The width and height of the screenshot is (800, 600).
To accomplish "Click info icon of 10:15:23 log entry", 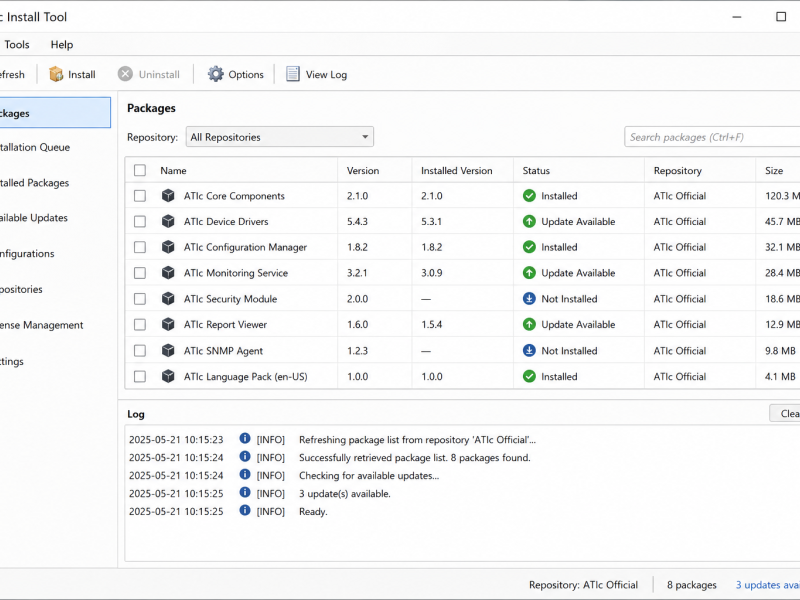I will 245,438.
